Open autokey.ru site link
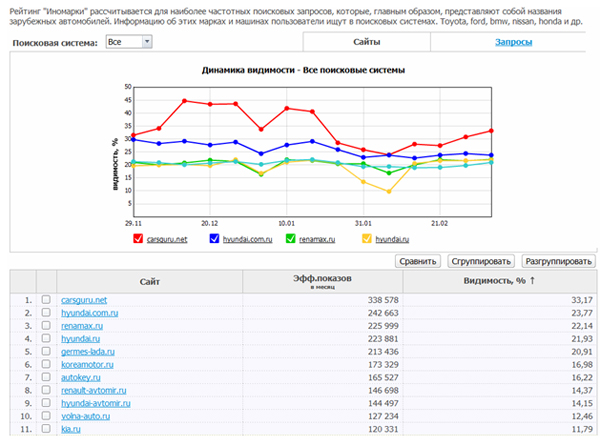The image size is (600, 446). click(81, 378)
